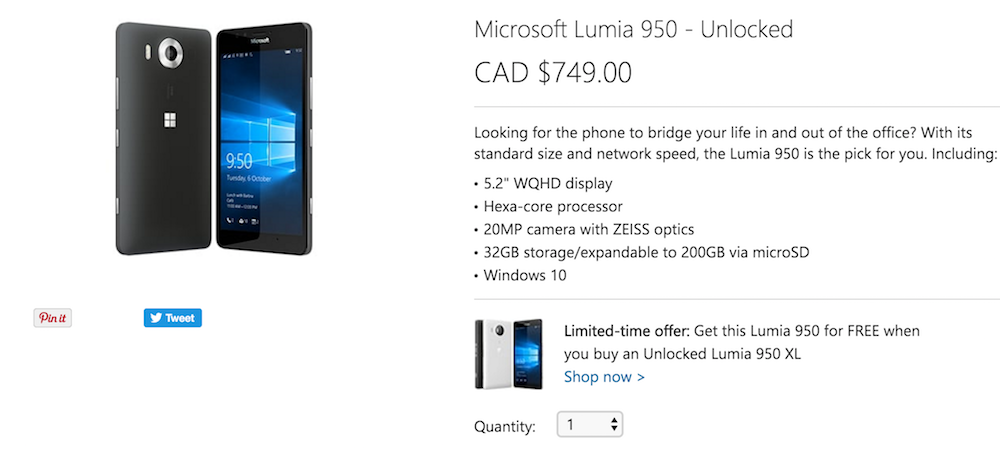1000x450 pixels.
Task: Open the Shop now link
Action: [604, 377]
